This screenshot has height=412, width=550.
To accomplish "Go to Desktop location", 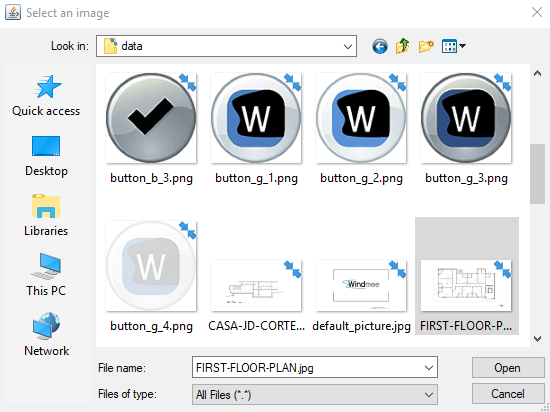I will [46, 156].
